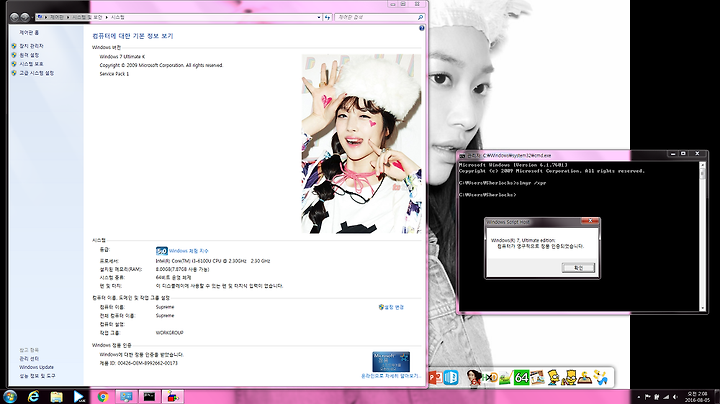Open the photo collage icon in dock
This screenshot has width=720, height=404.
[x=537, y=378]
